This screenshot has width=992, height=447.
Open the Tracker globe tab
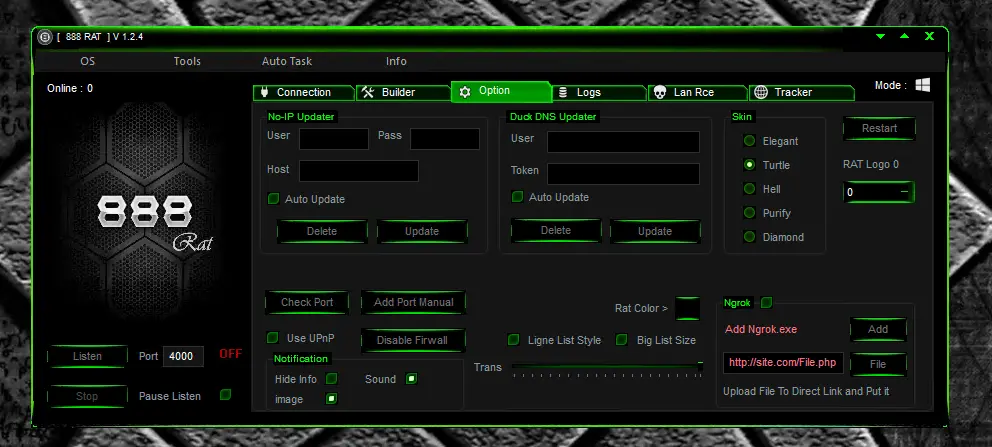tap(802, 92)
